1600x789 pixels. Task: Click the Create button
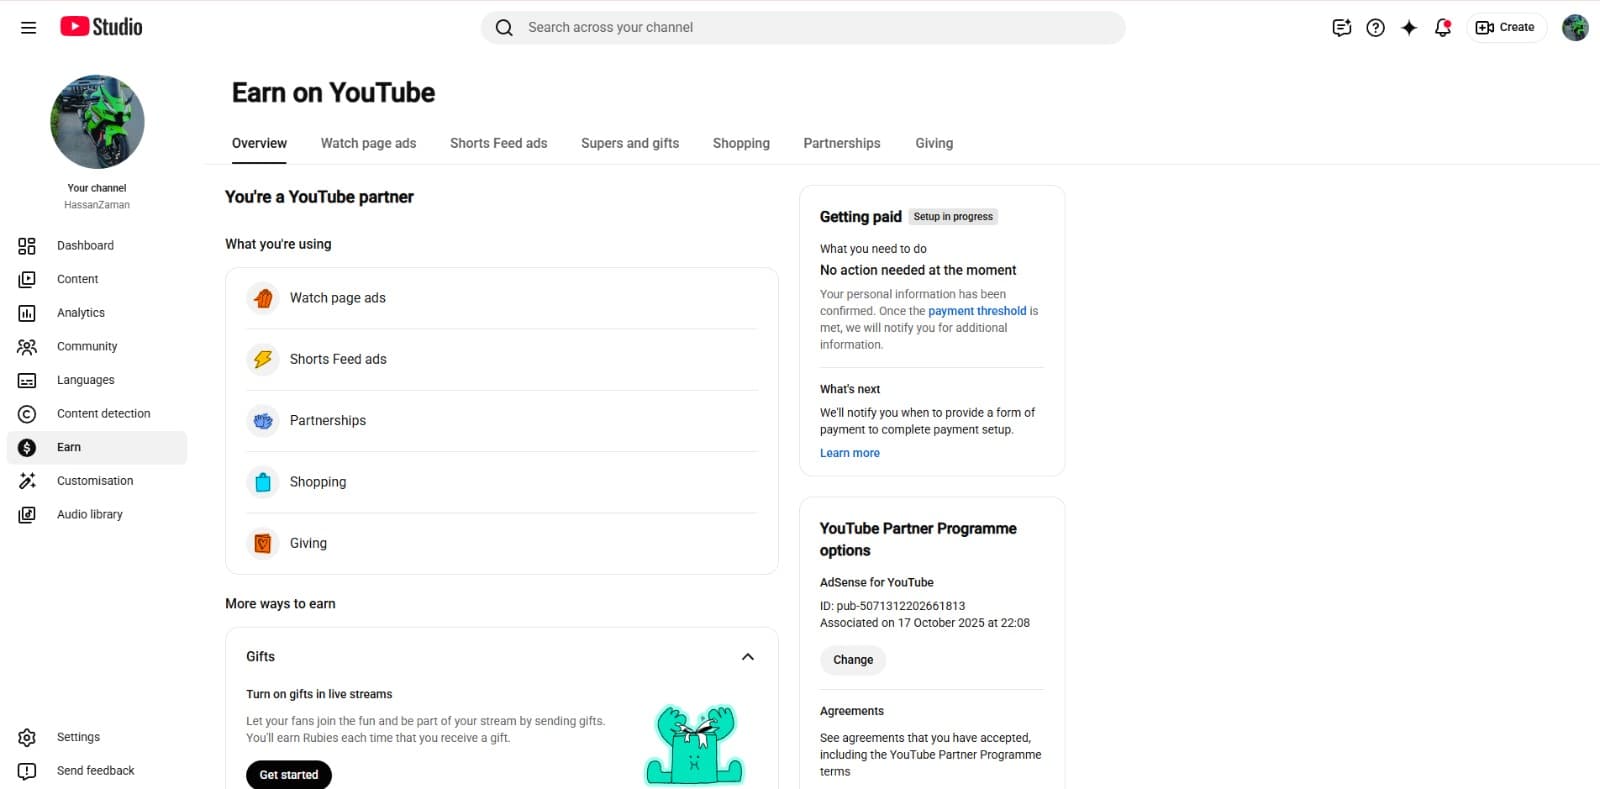pos(1506,28)
